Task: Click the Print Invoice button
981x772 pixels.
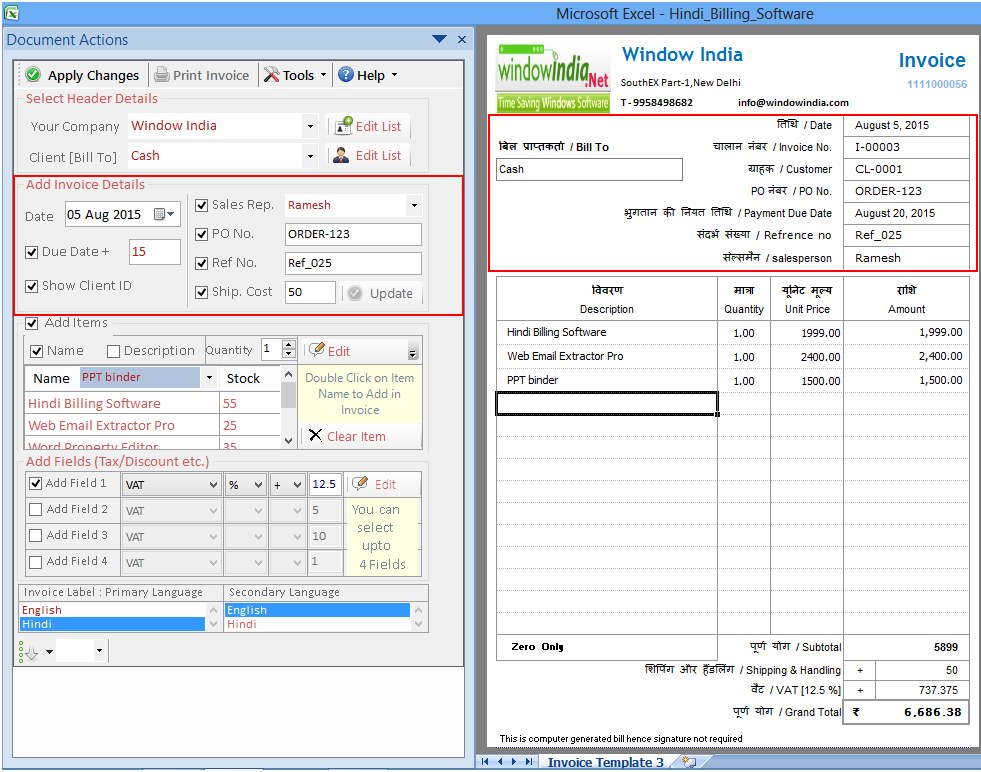Action: coord(203,75)
